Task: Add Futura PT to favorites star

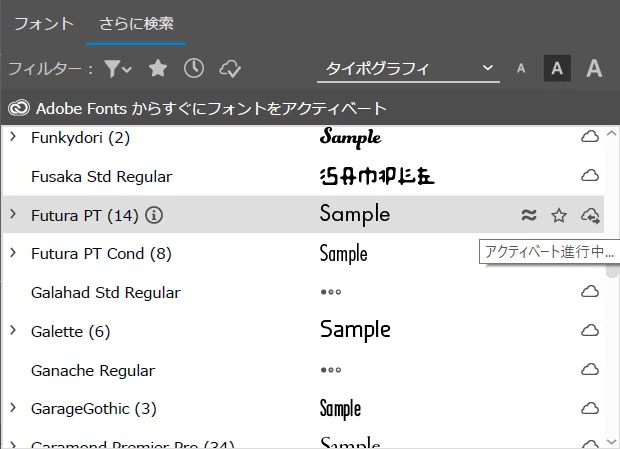Action: click(x=559, y=215)
